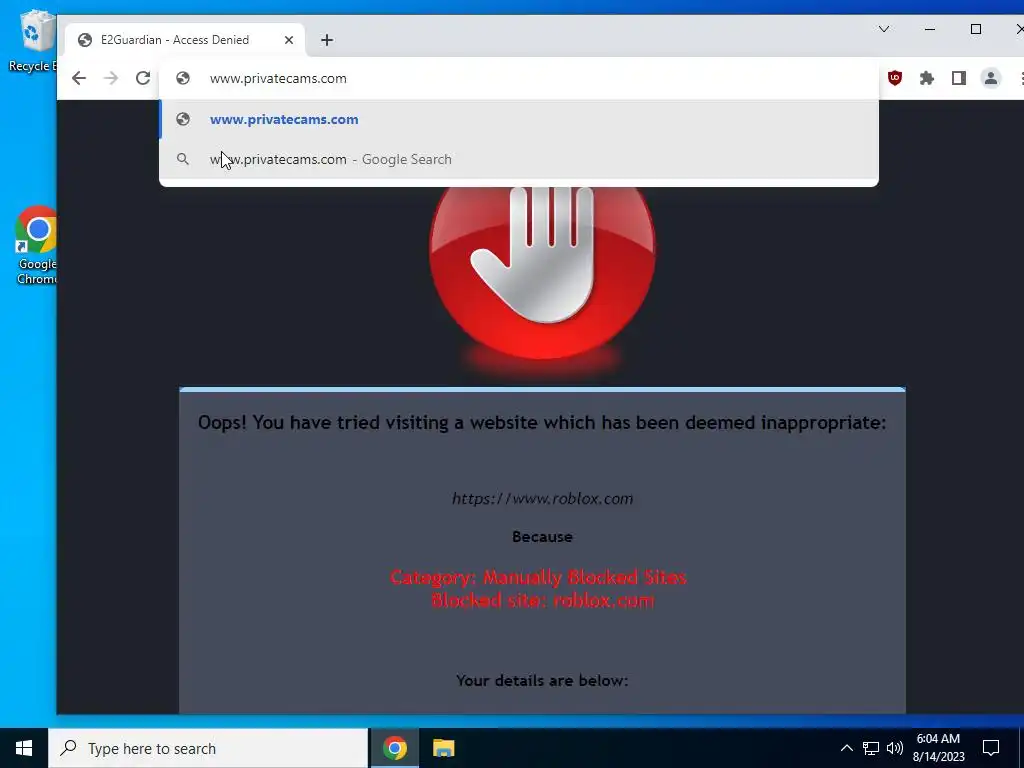Click 'Category: Manually Blocked Sites' text
The width and height of the screenshot is (1024, 768).
click(538, 577)
